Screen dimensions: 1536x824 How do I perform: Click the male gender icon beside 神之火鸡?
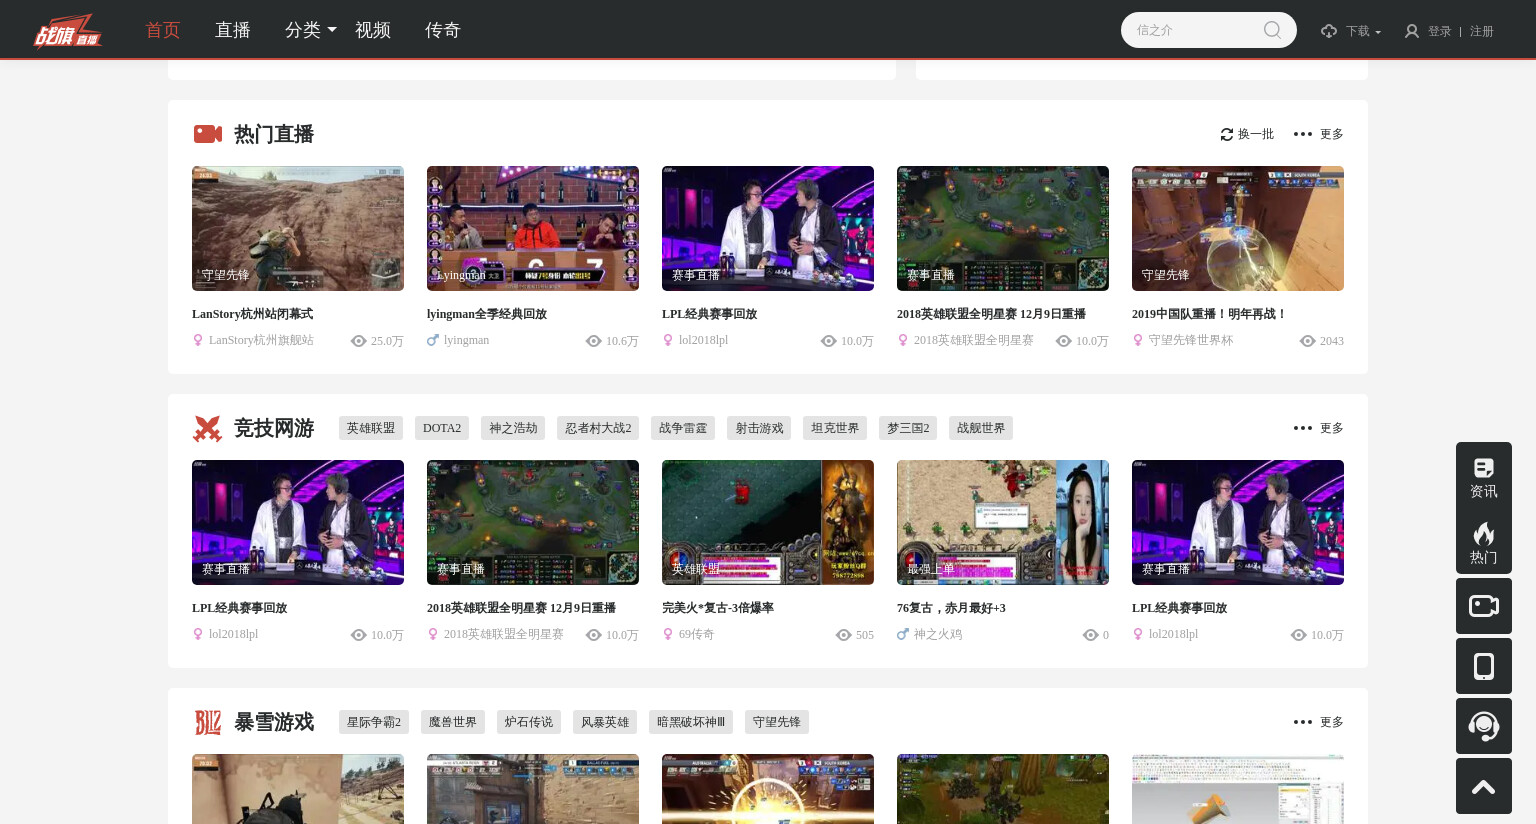coord(902,634)
